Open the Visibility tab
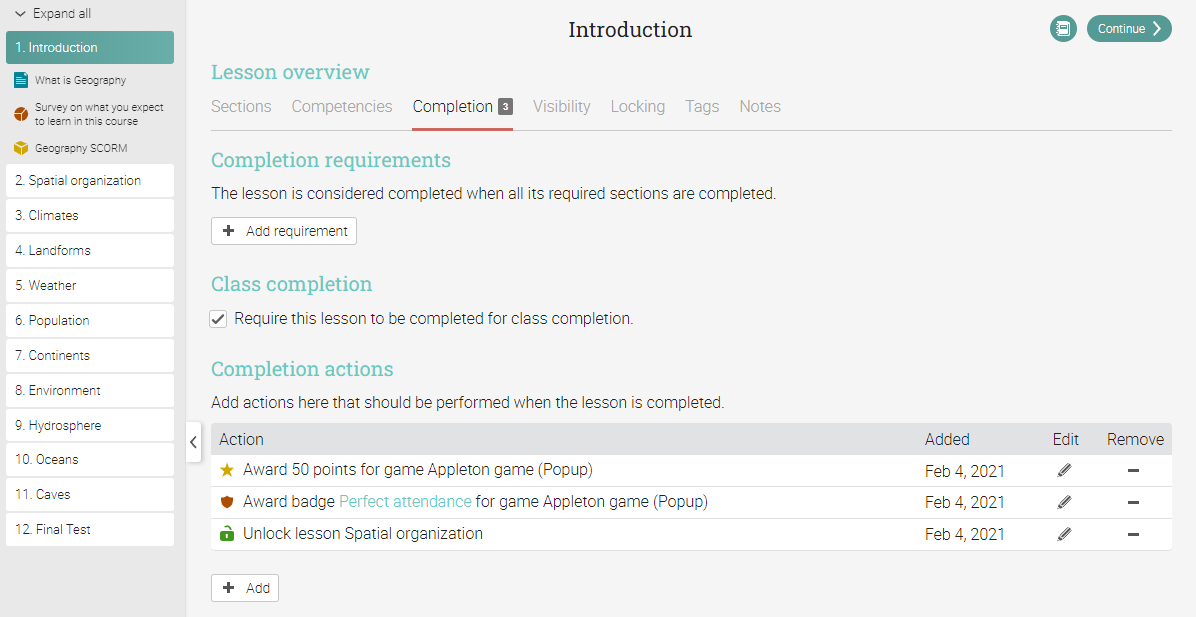The width and height of the screenshot is (1196, 617). point(561,107)
